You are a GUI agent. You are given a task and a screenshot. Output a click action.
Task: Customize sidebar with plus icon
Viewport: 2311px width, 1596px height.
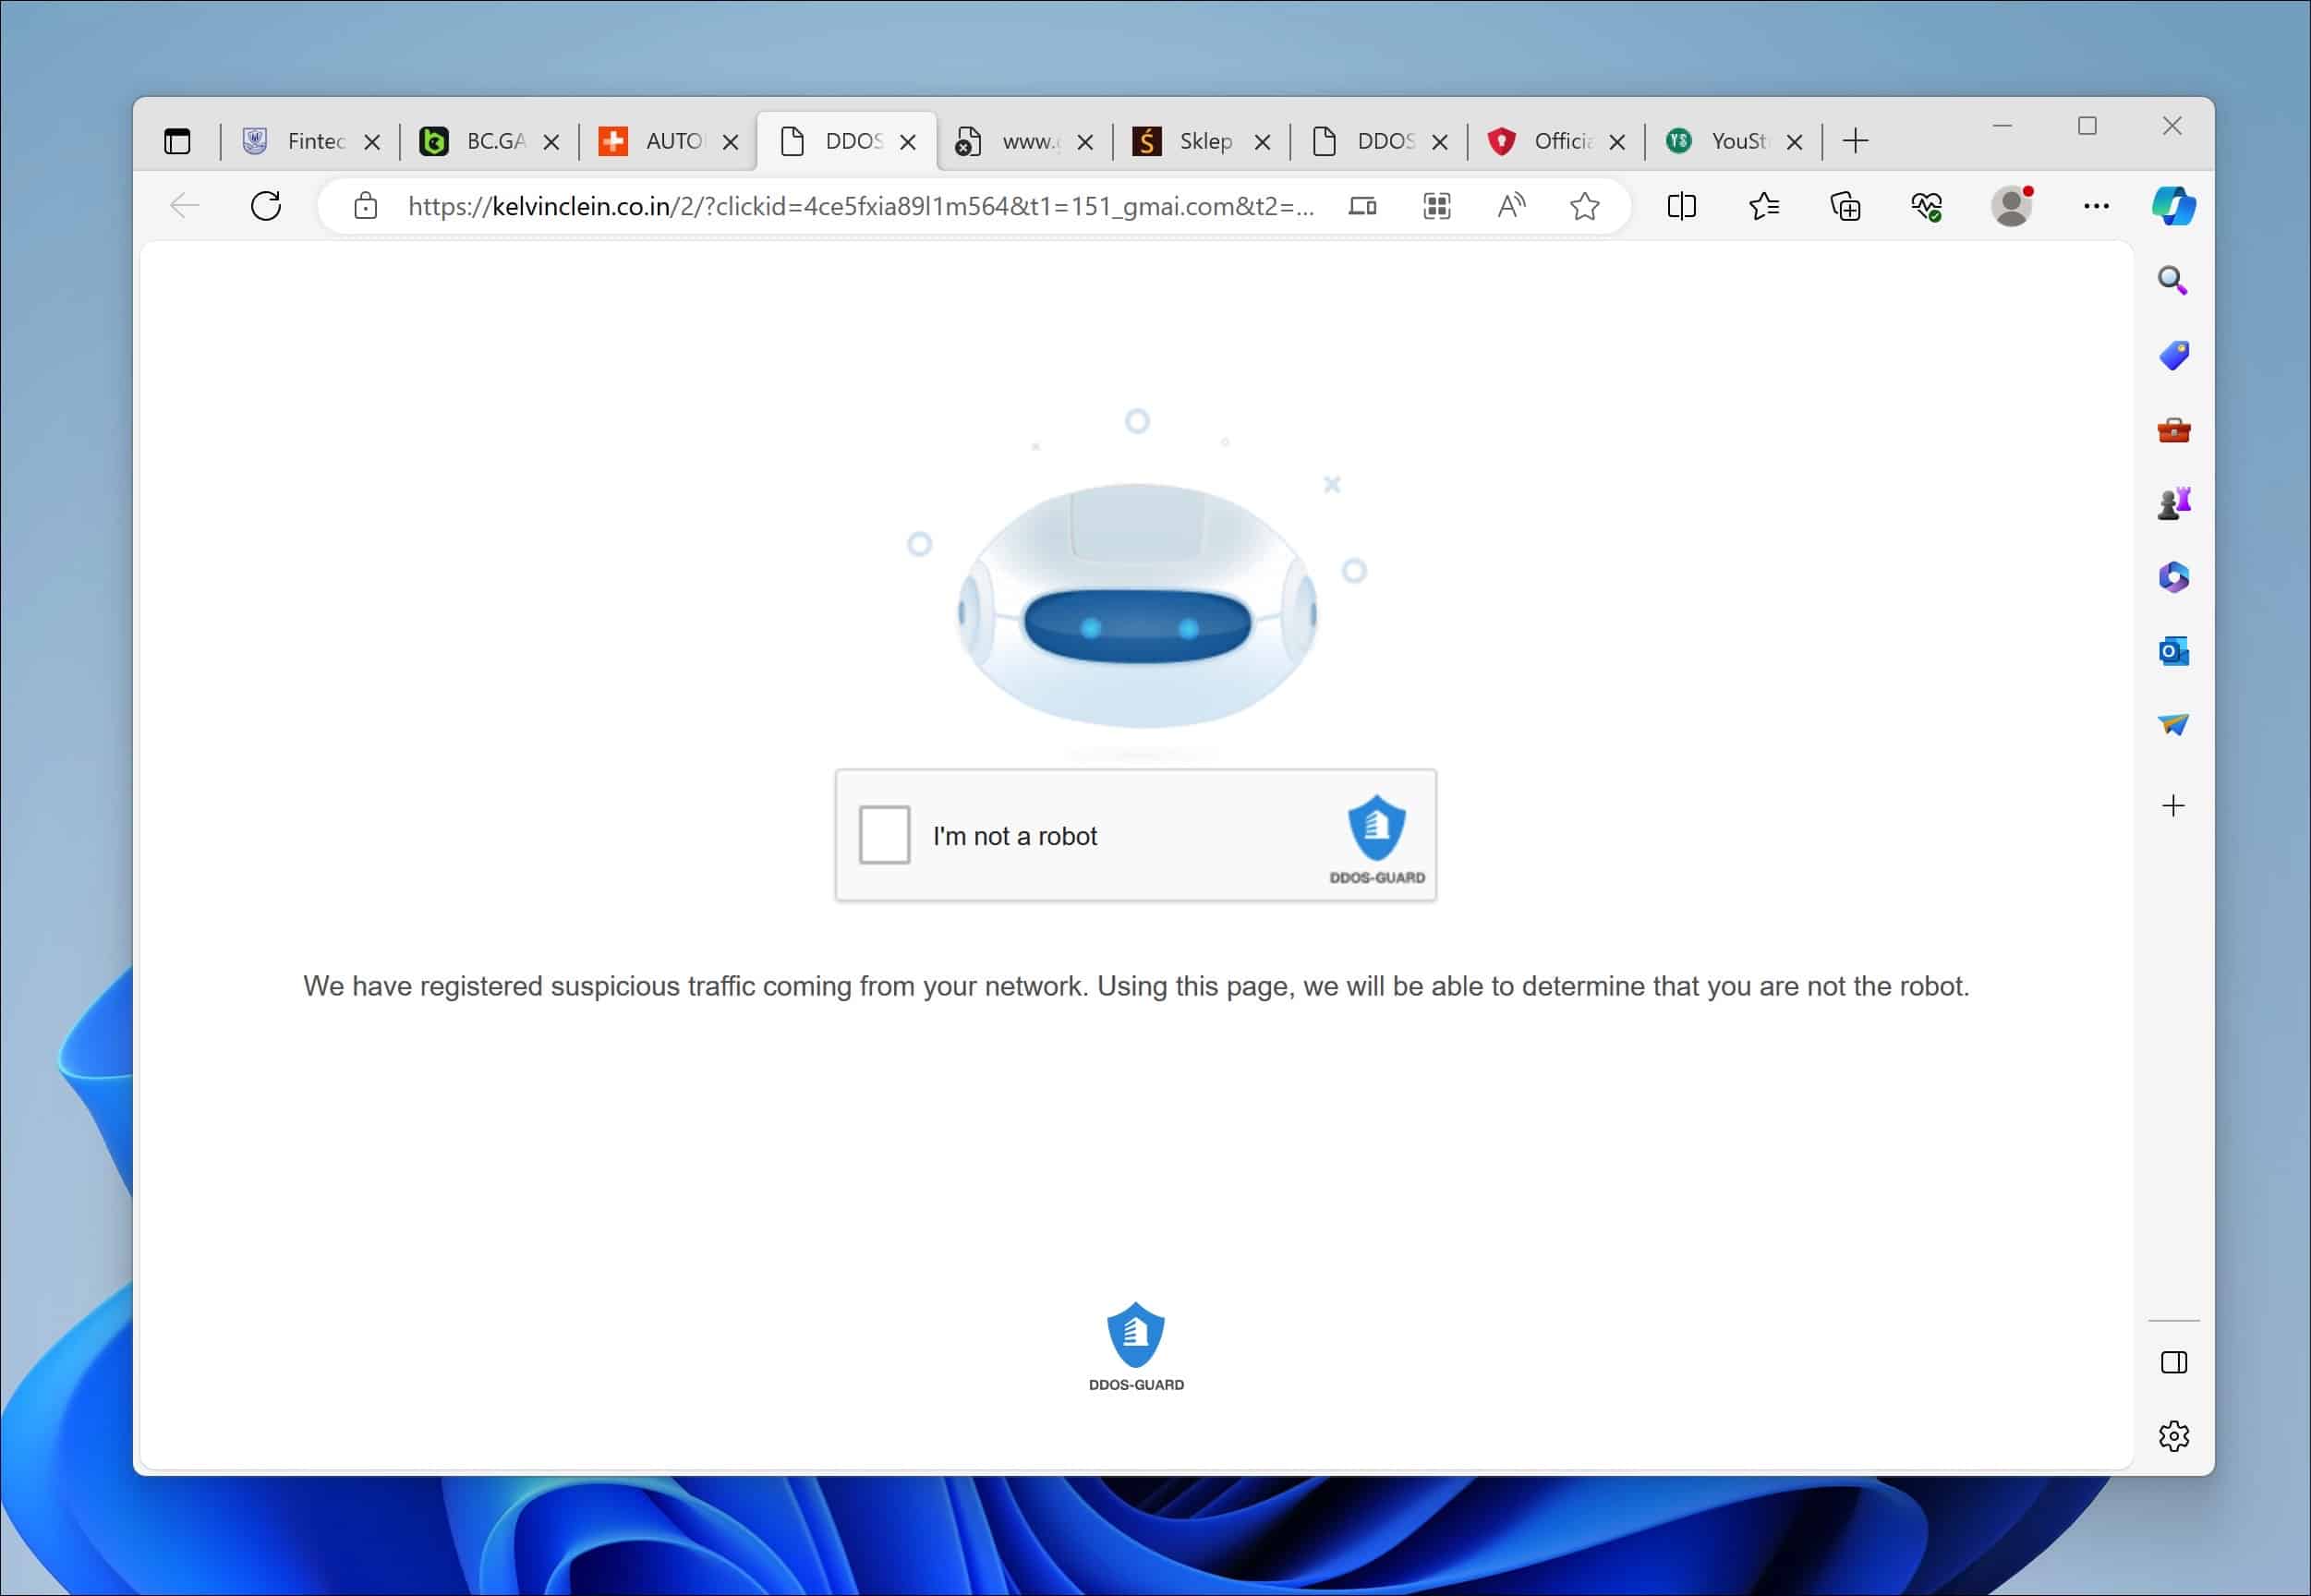2173,806
